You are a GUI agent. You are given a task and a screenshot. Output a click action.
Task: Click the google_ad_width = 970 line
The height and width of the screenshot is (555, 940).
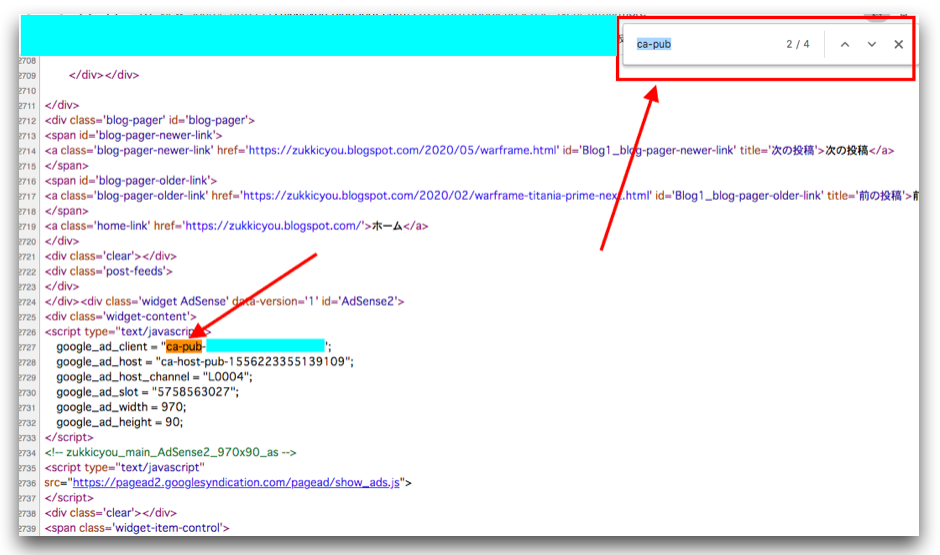(x=121, y=407)
